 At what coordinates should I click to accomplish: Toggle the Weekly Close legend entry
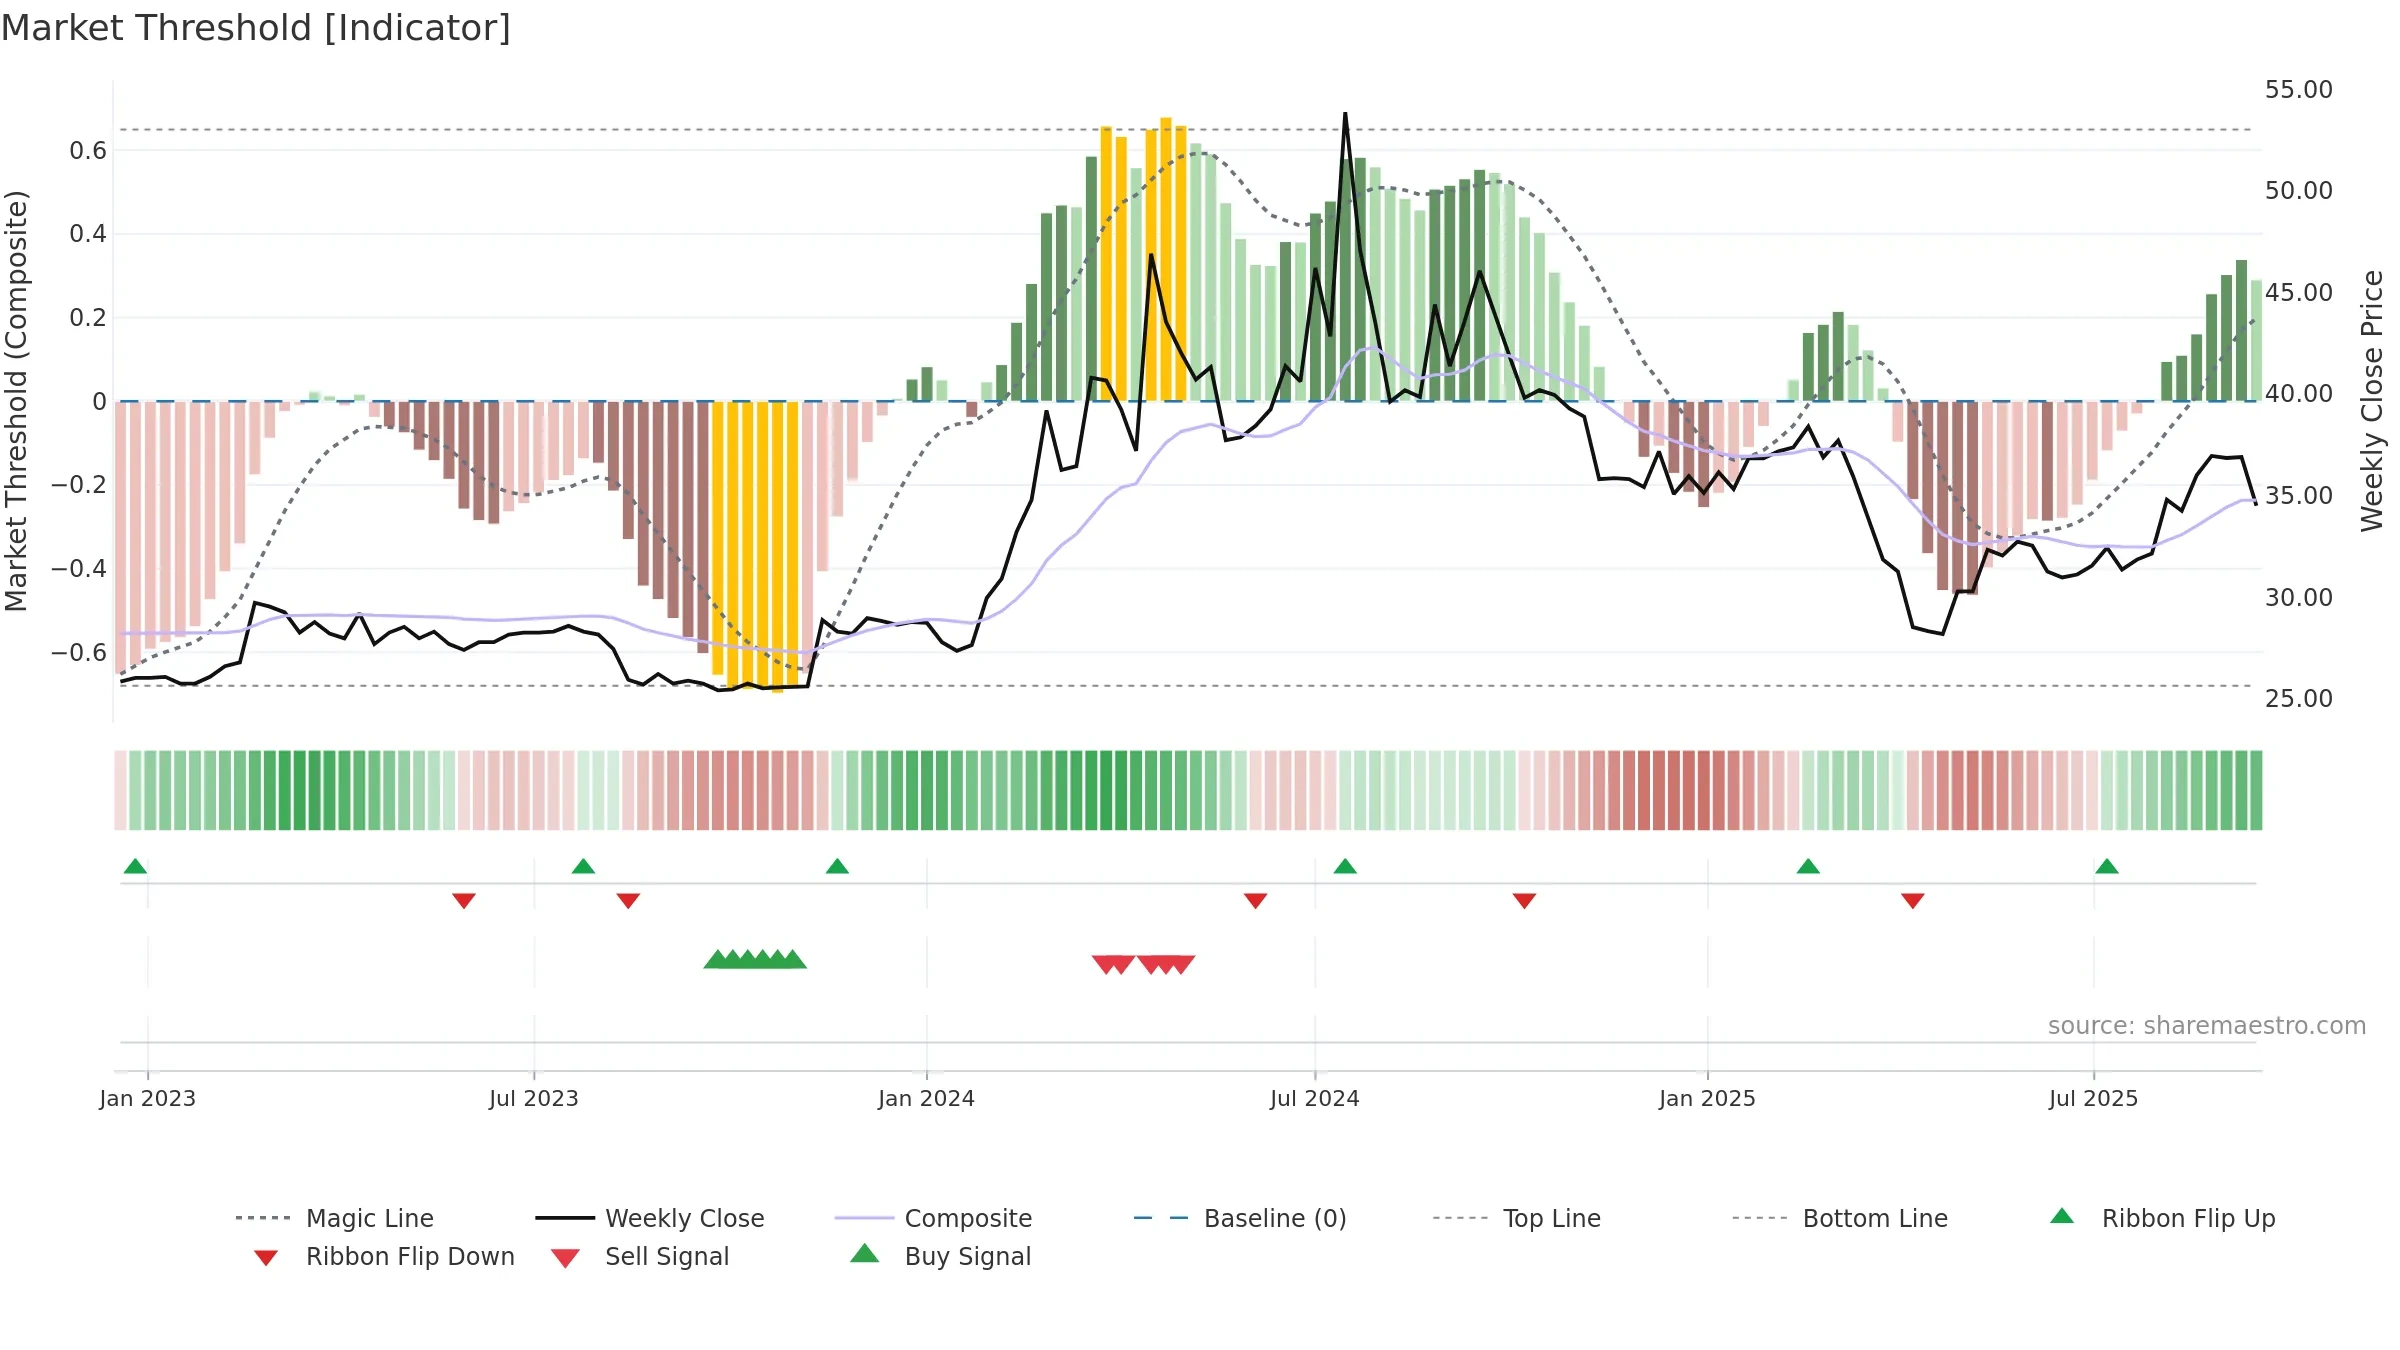tap(650, 1218)
